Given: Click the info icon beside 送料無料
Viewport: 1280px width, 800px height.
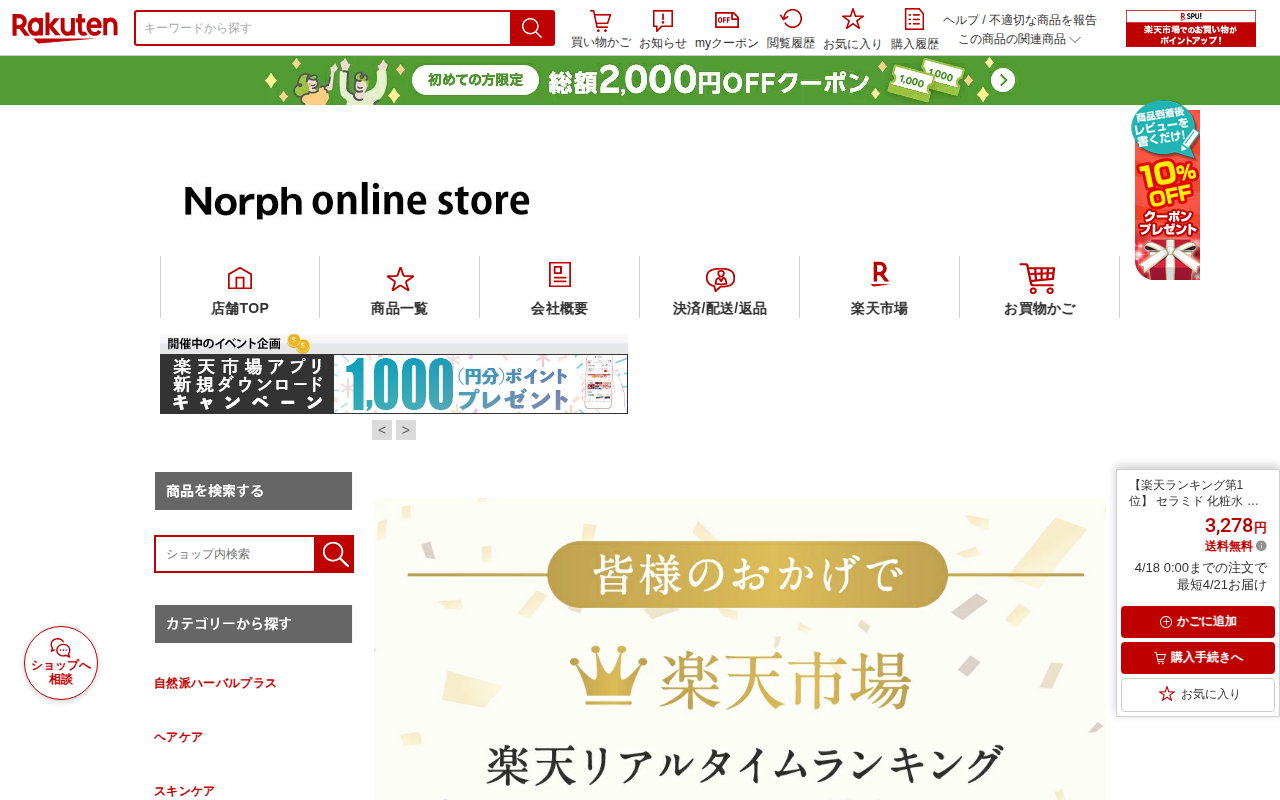Looking at the screenshot, I should tap(1261, 546).
